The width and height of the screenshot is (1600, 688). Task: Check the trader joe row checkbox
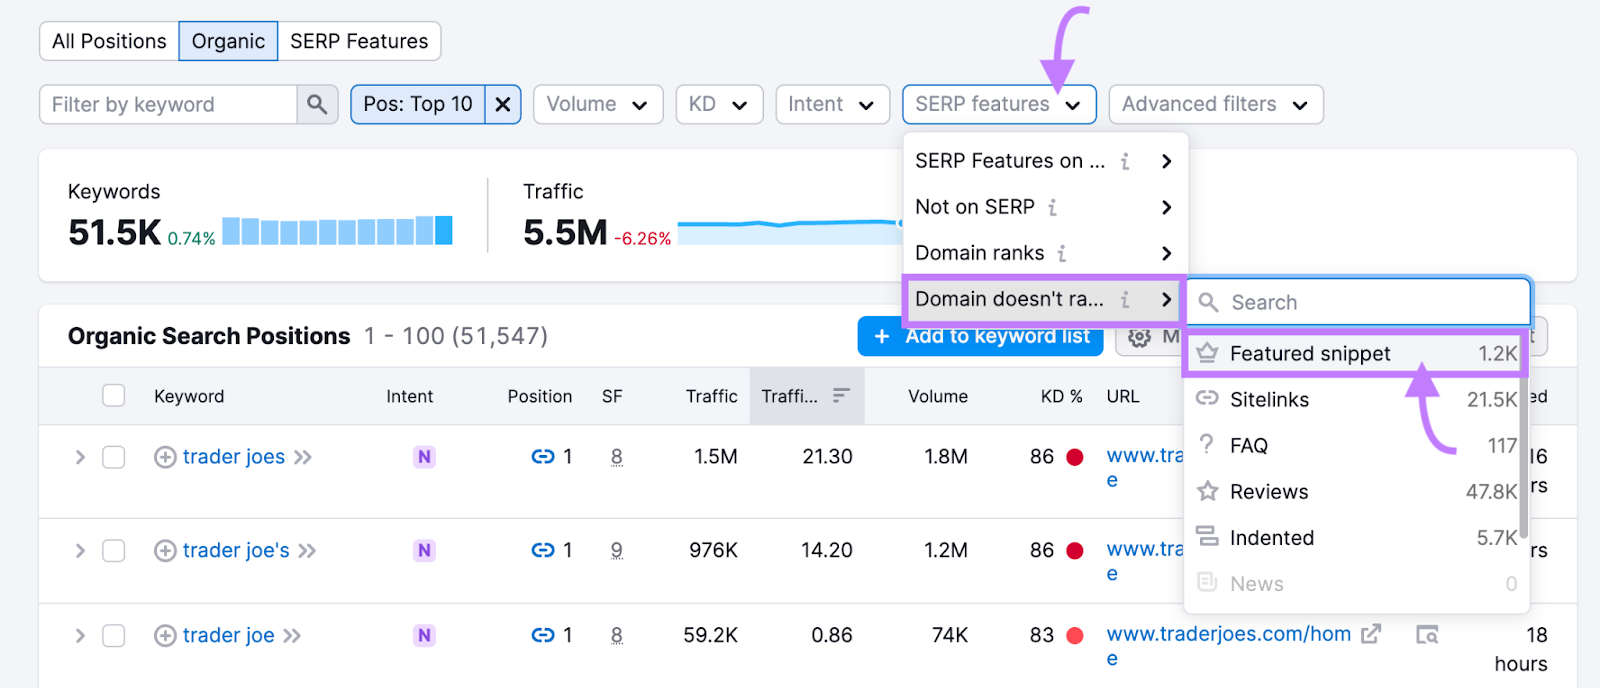(114, 636)
